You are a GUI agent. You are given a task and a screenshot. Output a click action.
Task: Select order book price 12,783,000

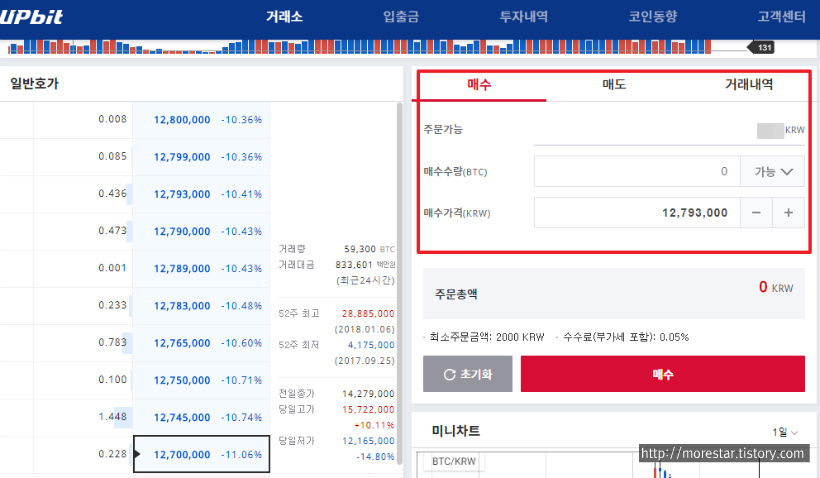182,305
